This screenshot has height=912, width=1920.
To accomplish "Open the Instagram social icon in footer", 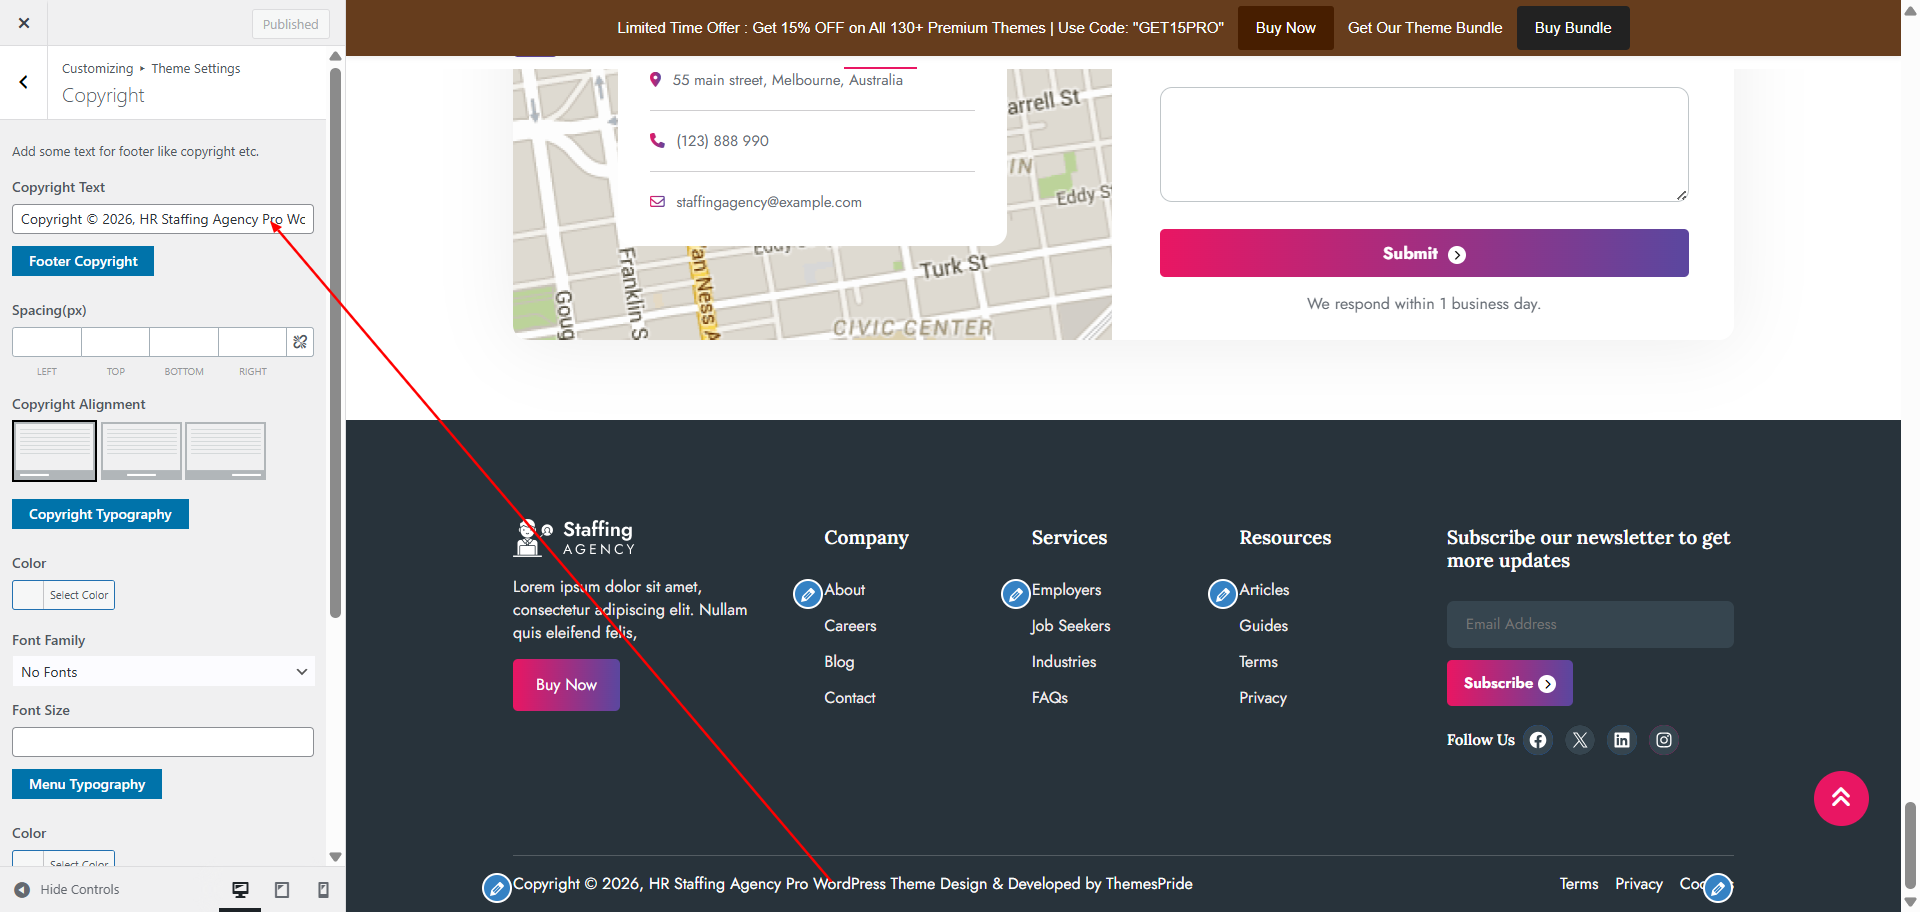I will tap(1663, 740).
